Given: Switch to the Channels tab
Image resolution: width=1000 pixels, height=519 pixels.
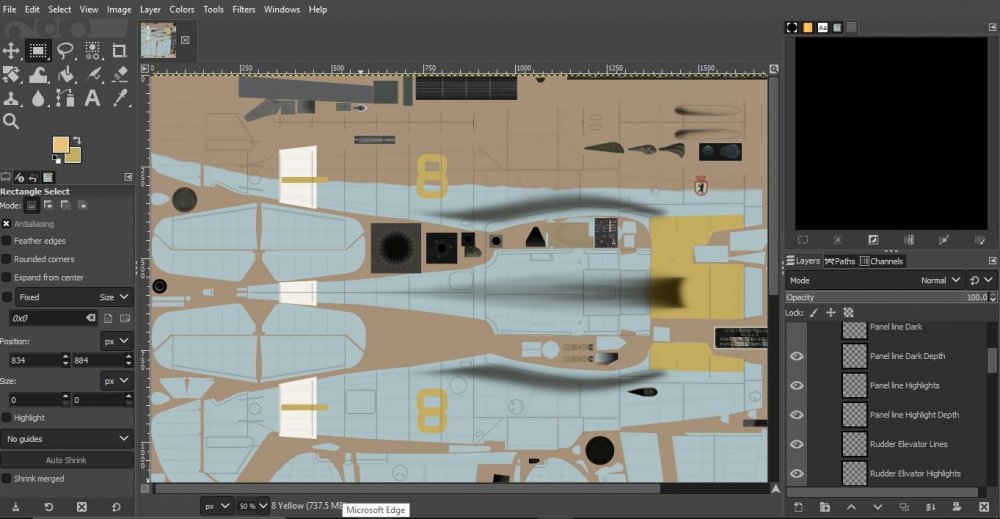Looking at the screenshot, I should coord(881,261).
